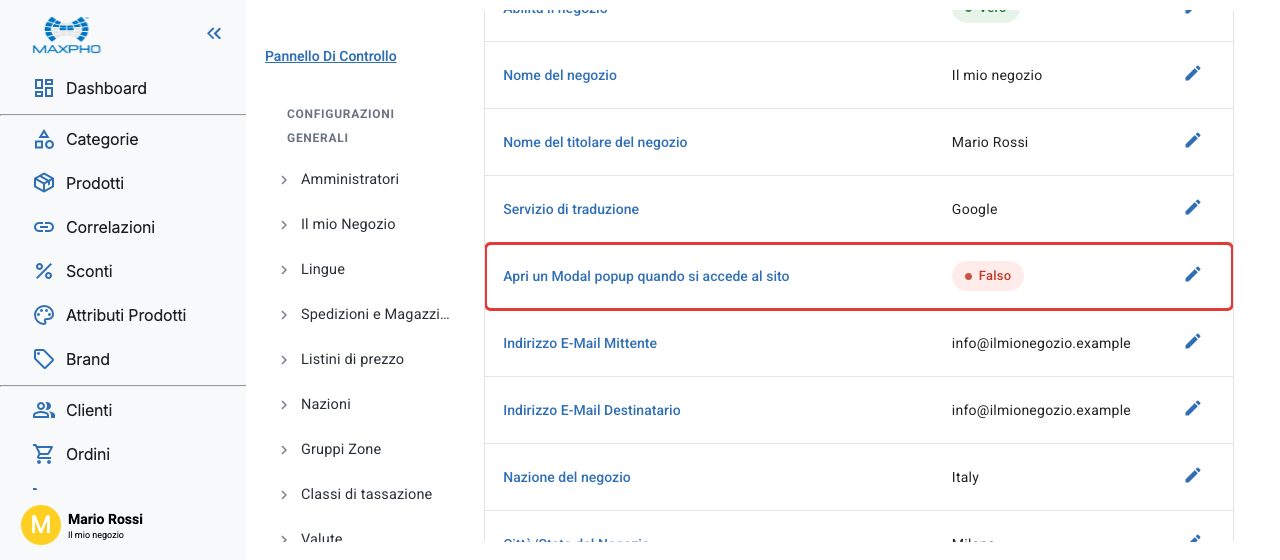Click the Clienti people icon
The image size is (1280, 560).
pos(44,410)
